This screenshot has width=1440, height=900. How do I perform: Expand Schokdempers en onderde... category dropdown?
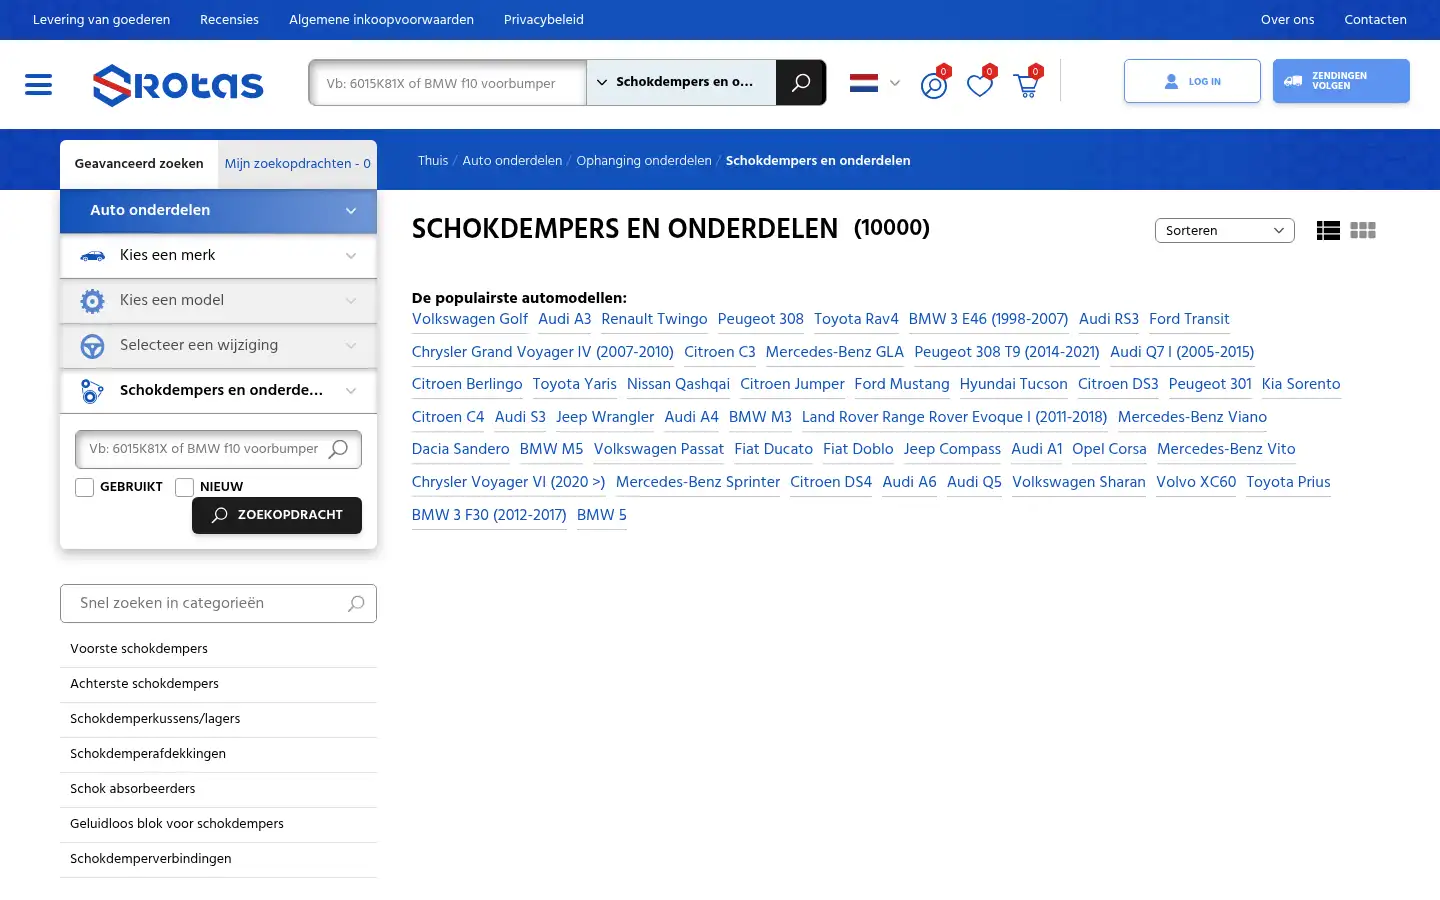[218, 391]
